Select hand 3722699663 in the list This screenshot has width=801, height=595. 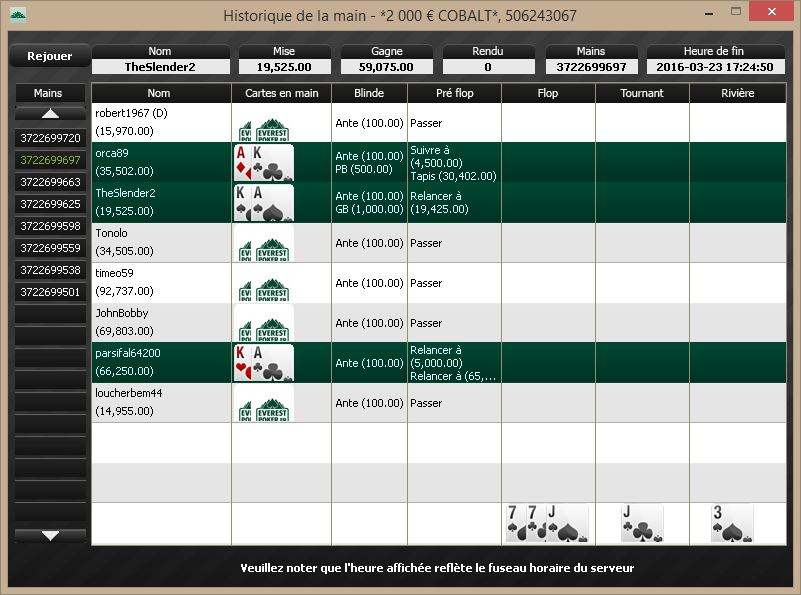50,182
